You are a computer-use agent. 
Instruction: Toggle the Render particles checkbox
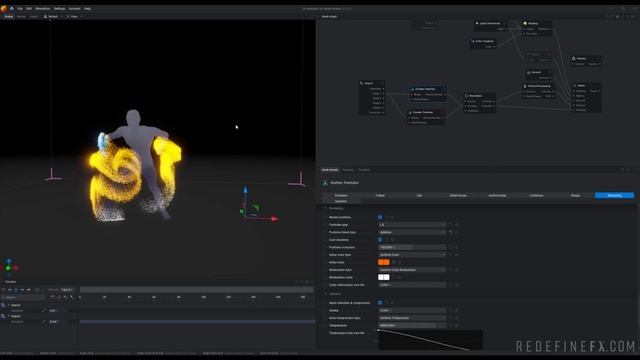pyautogui.click(x=380, y=218)
